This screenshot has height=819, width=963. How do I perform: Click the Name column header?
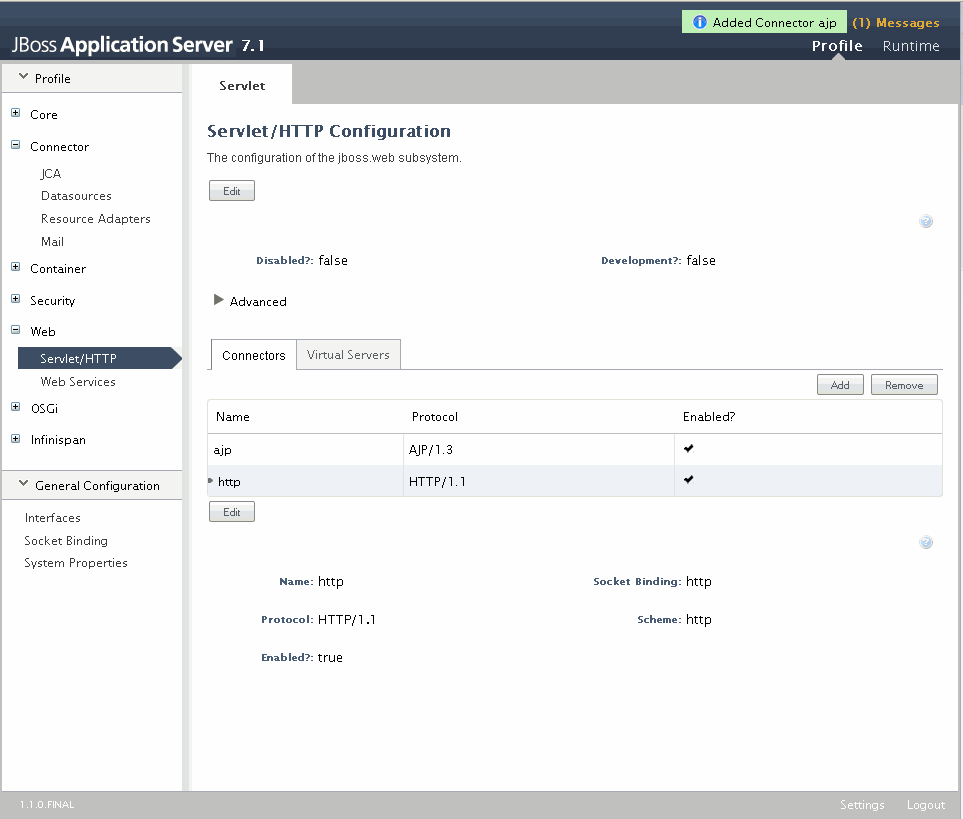click(233, 417)
